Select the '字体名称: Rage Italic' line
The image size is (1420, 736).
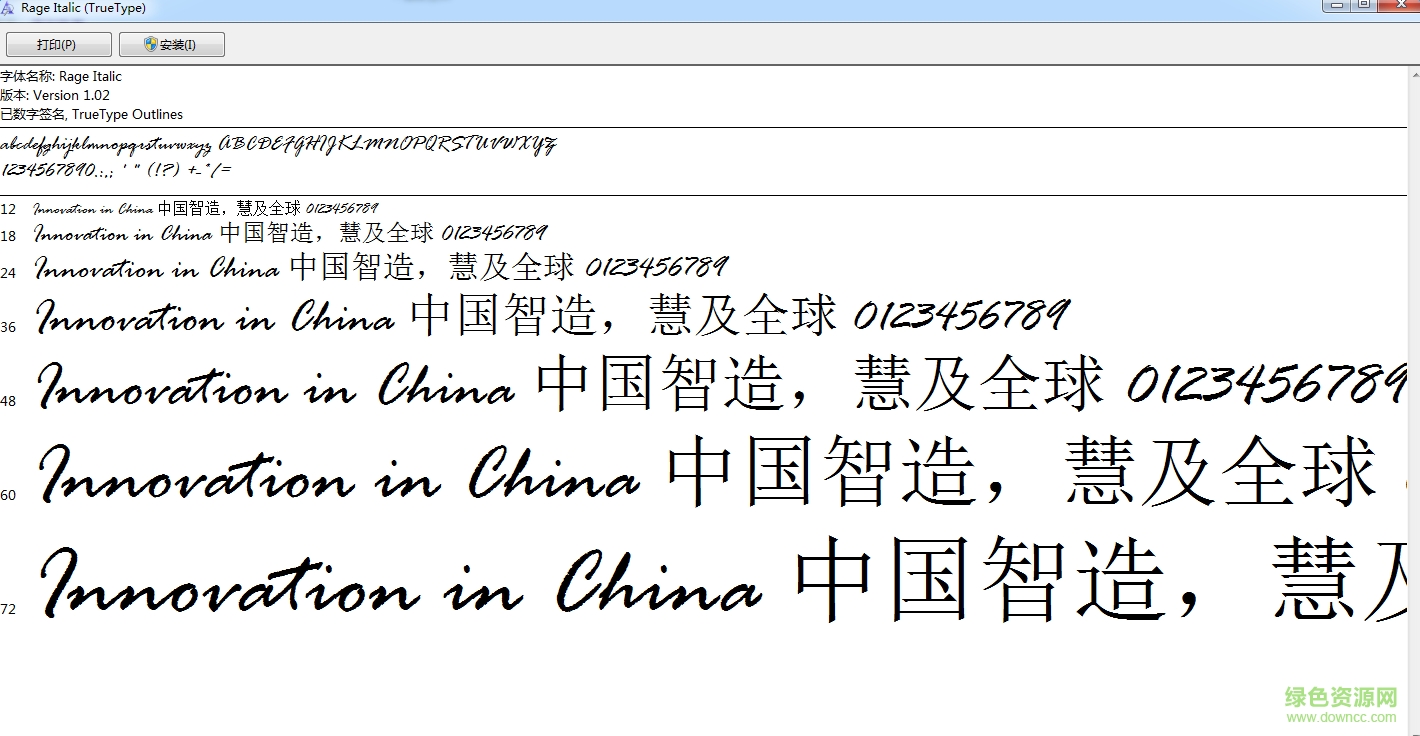(x=61, y=76)
